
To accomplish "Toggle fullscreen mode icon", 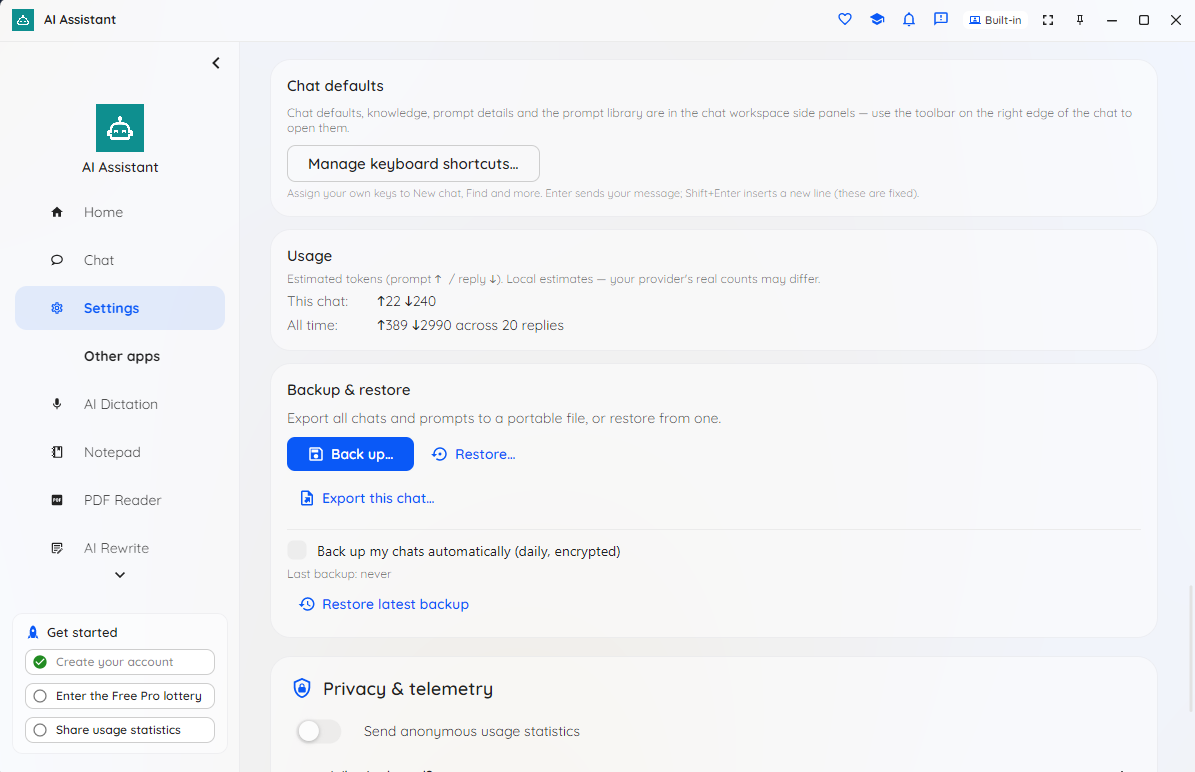I will click(1048, 20).
